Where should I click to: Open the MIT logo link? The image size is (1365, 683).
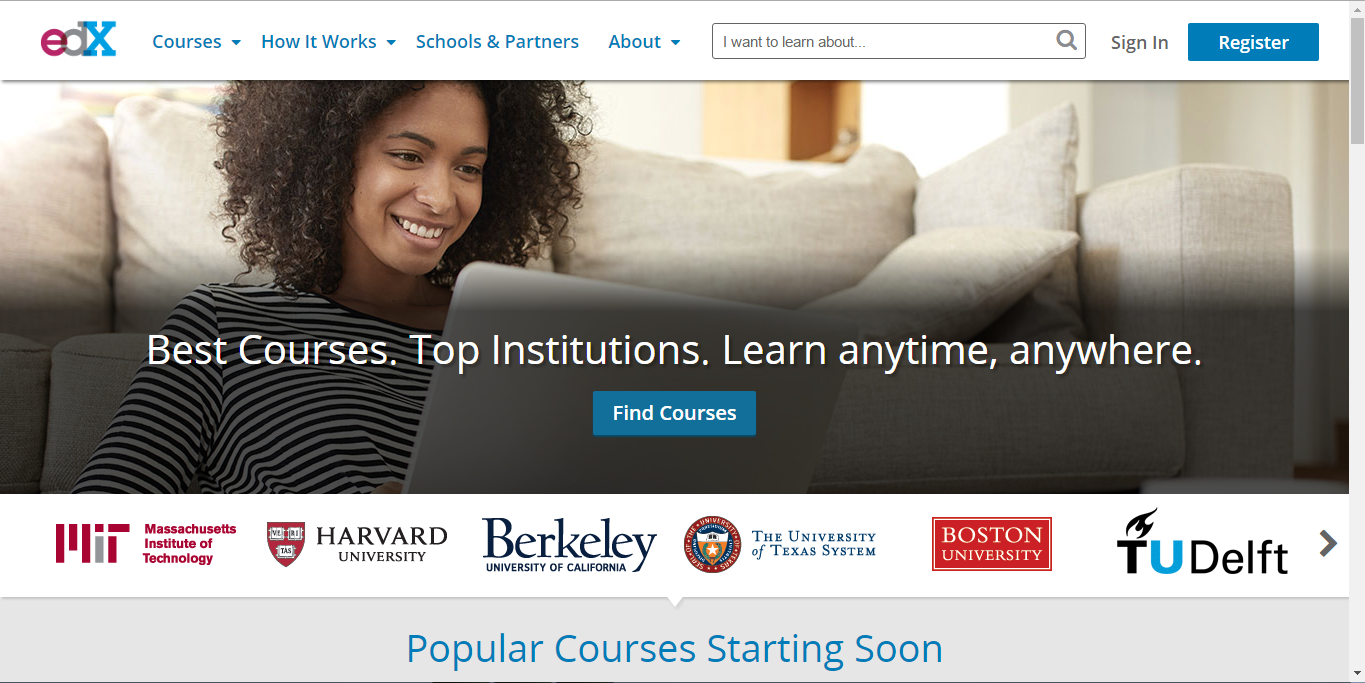point(146,543)
